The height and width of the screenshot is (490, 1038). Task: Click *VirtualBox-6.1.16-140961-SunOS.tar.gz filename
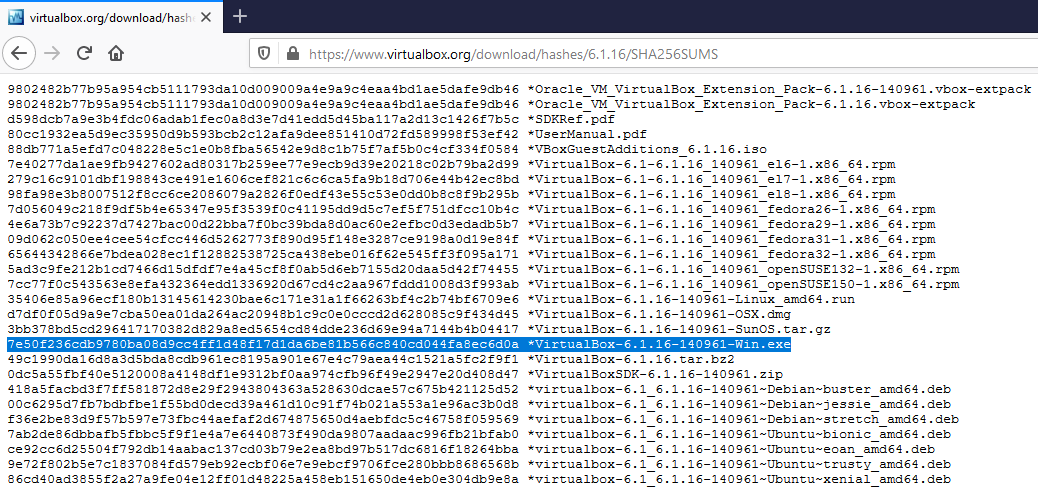tap(679, 329)
